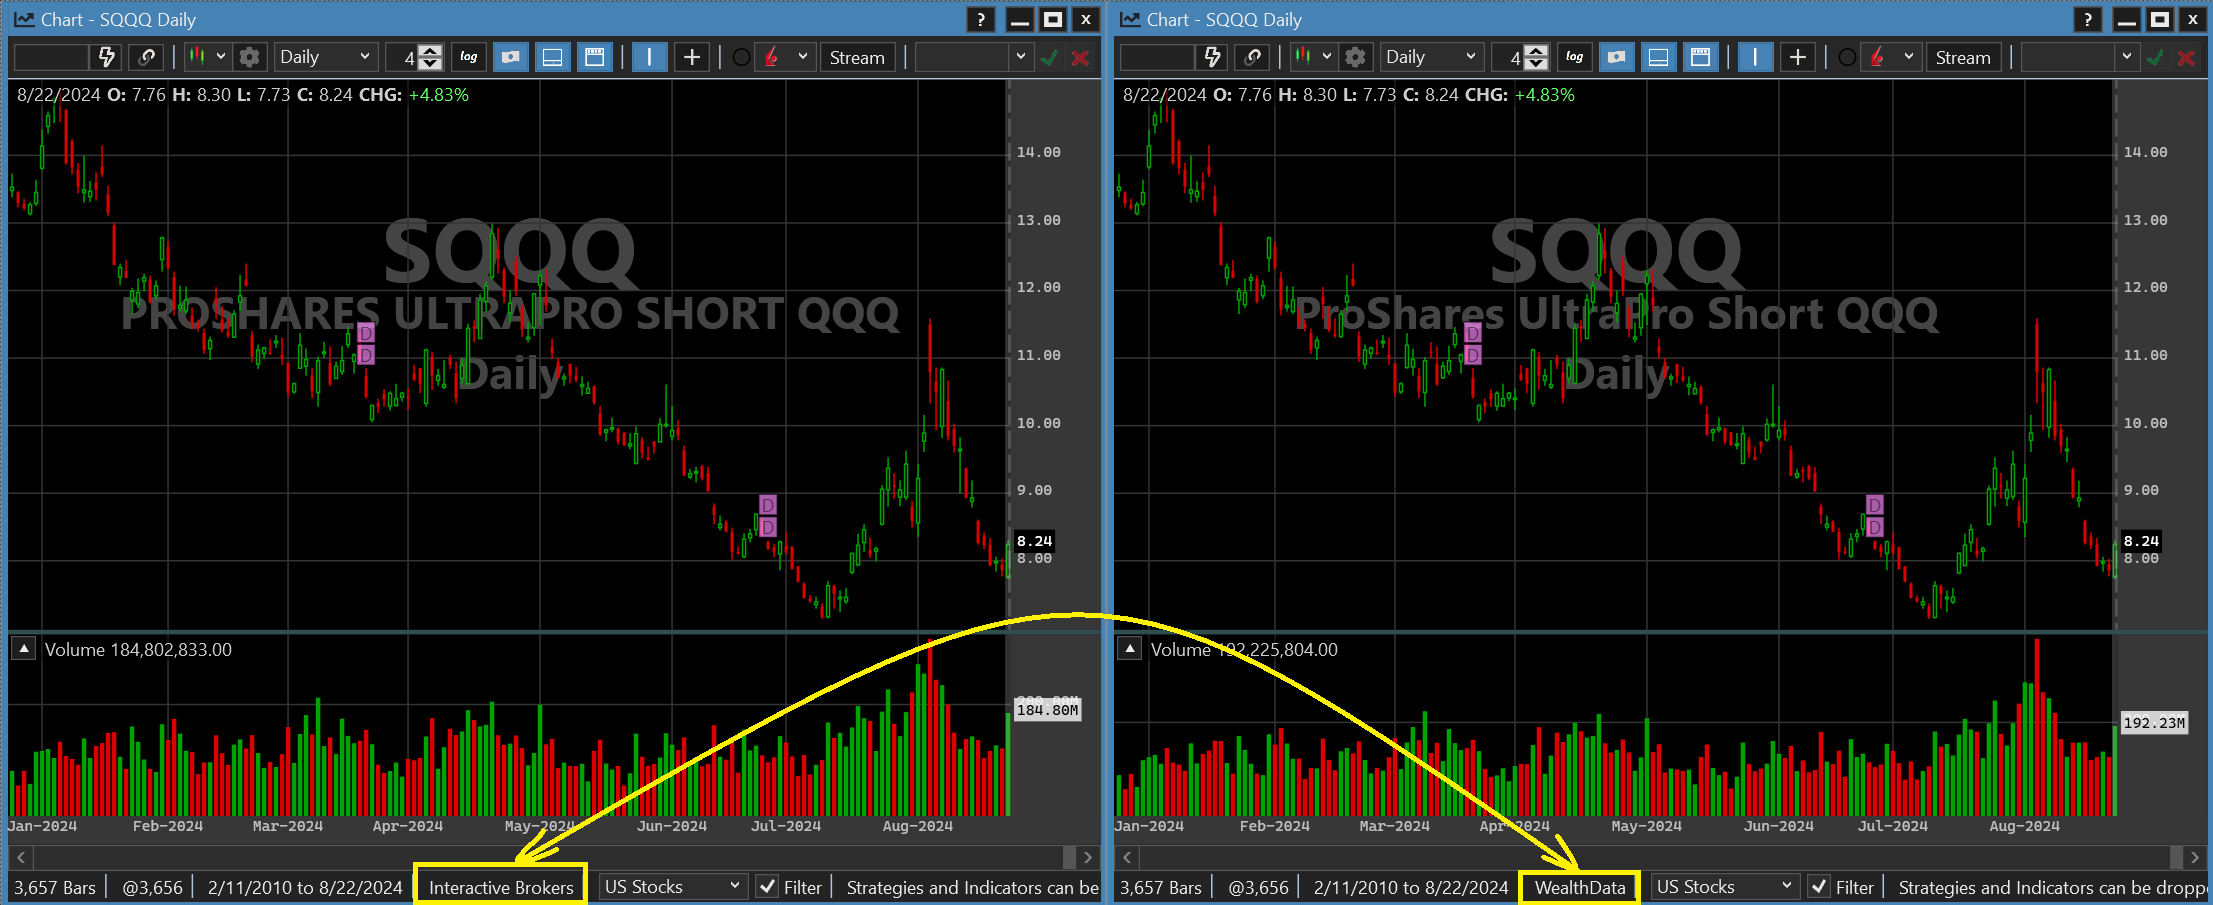
Task: Decrease bar width stepper in left chart
Action: [x=430, y=63]
